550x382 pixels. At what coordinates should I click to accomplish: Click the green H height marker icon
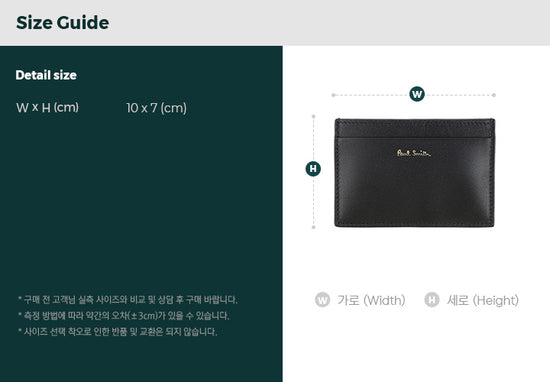(313, 169)
